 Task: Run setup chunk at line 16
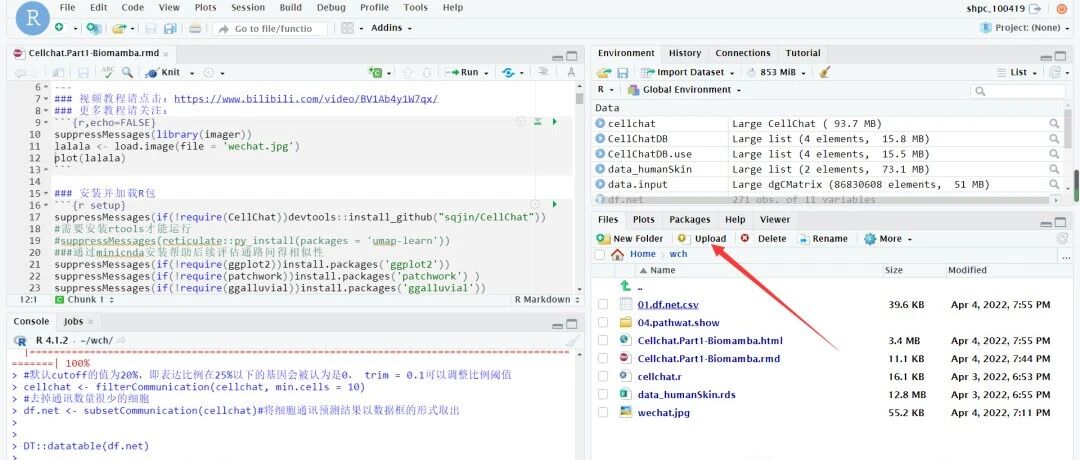click(554, 205)
